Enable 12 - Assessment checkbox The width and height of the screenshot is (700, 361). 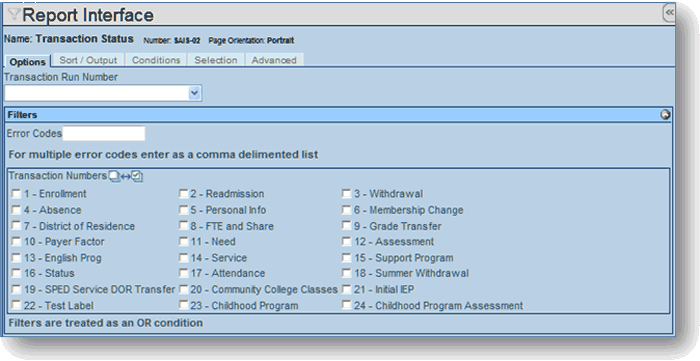(346, 241)
